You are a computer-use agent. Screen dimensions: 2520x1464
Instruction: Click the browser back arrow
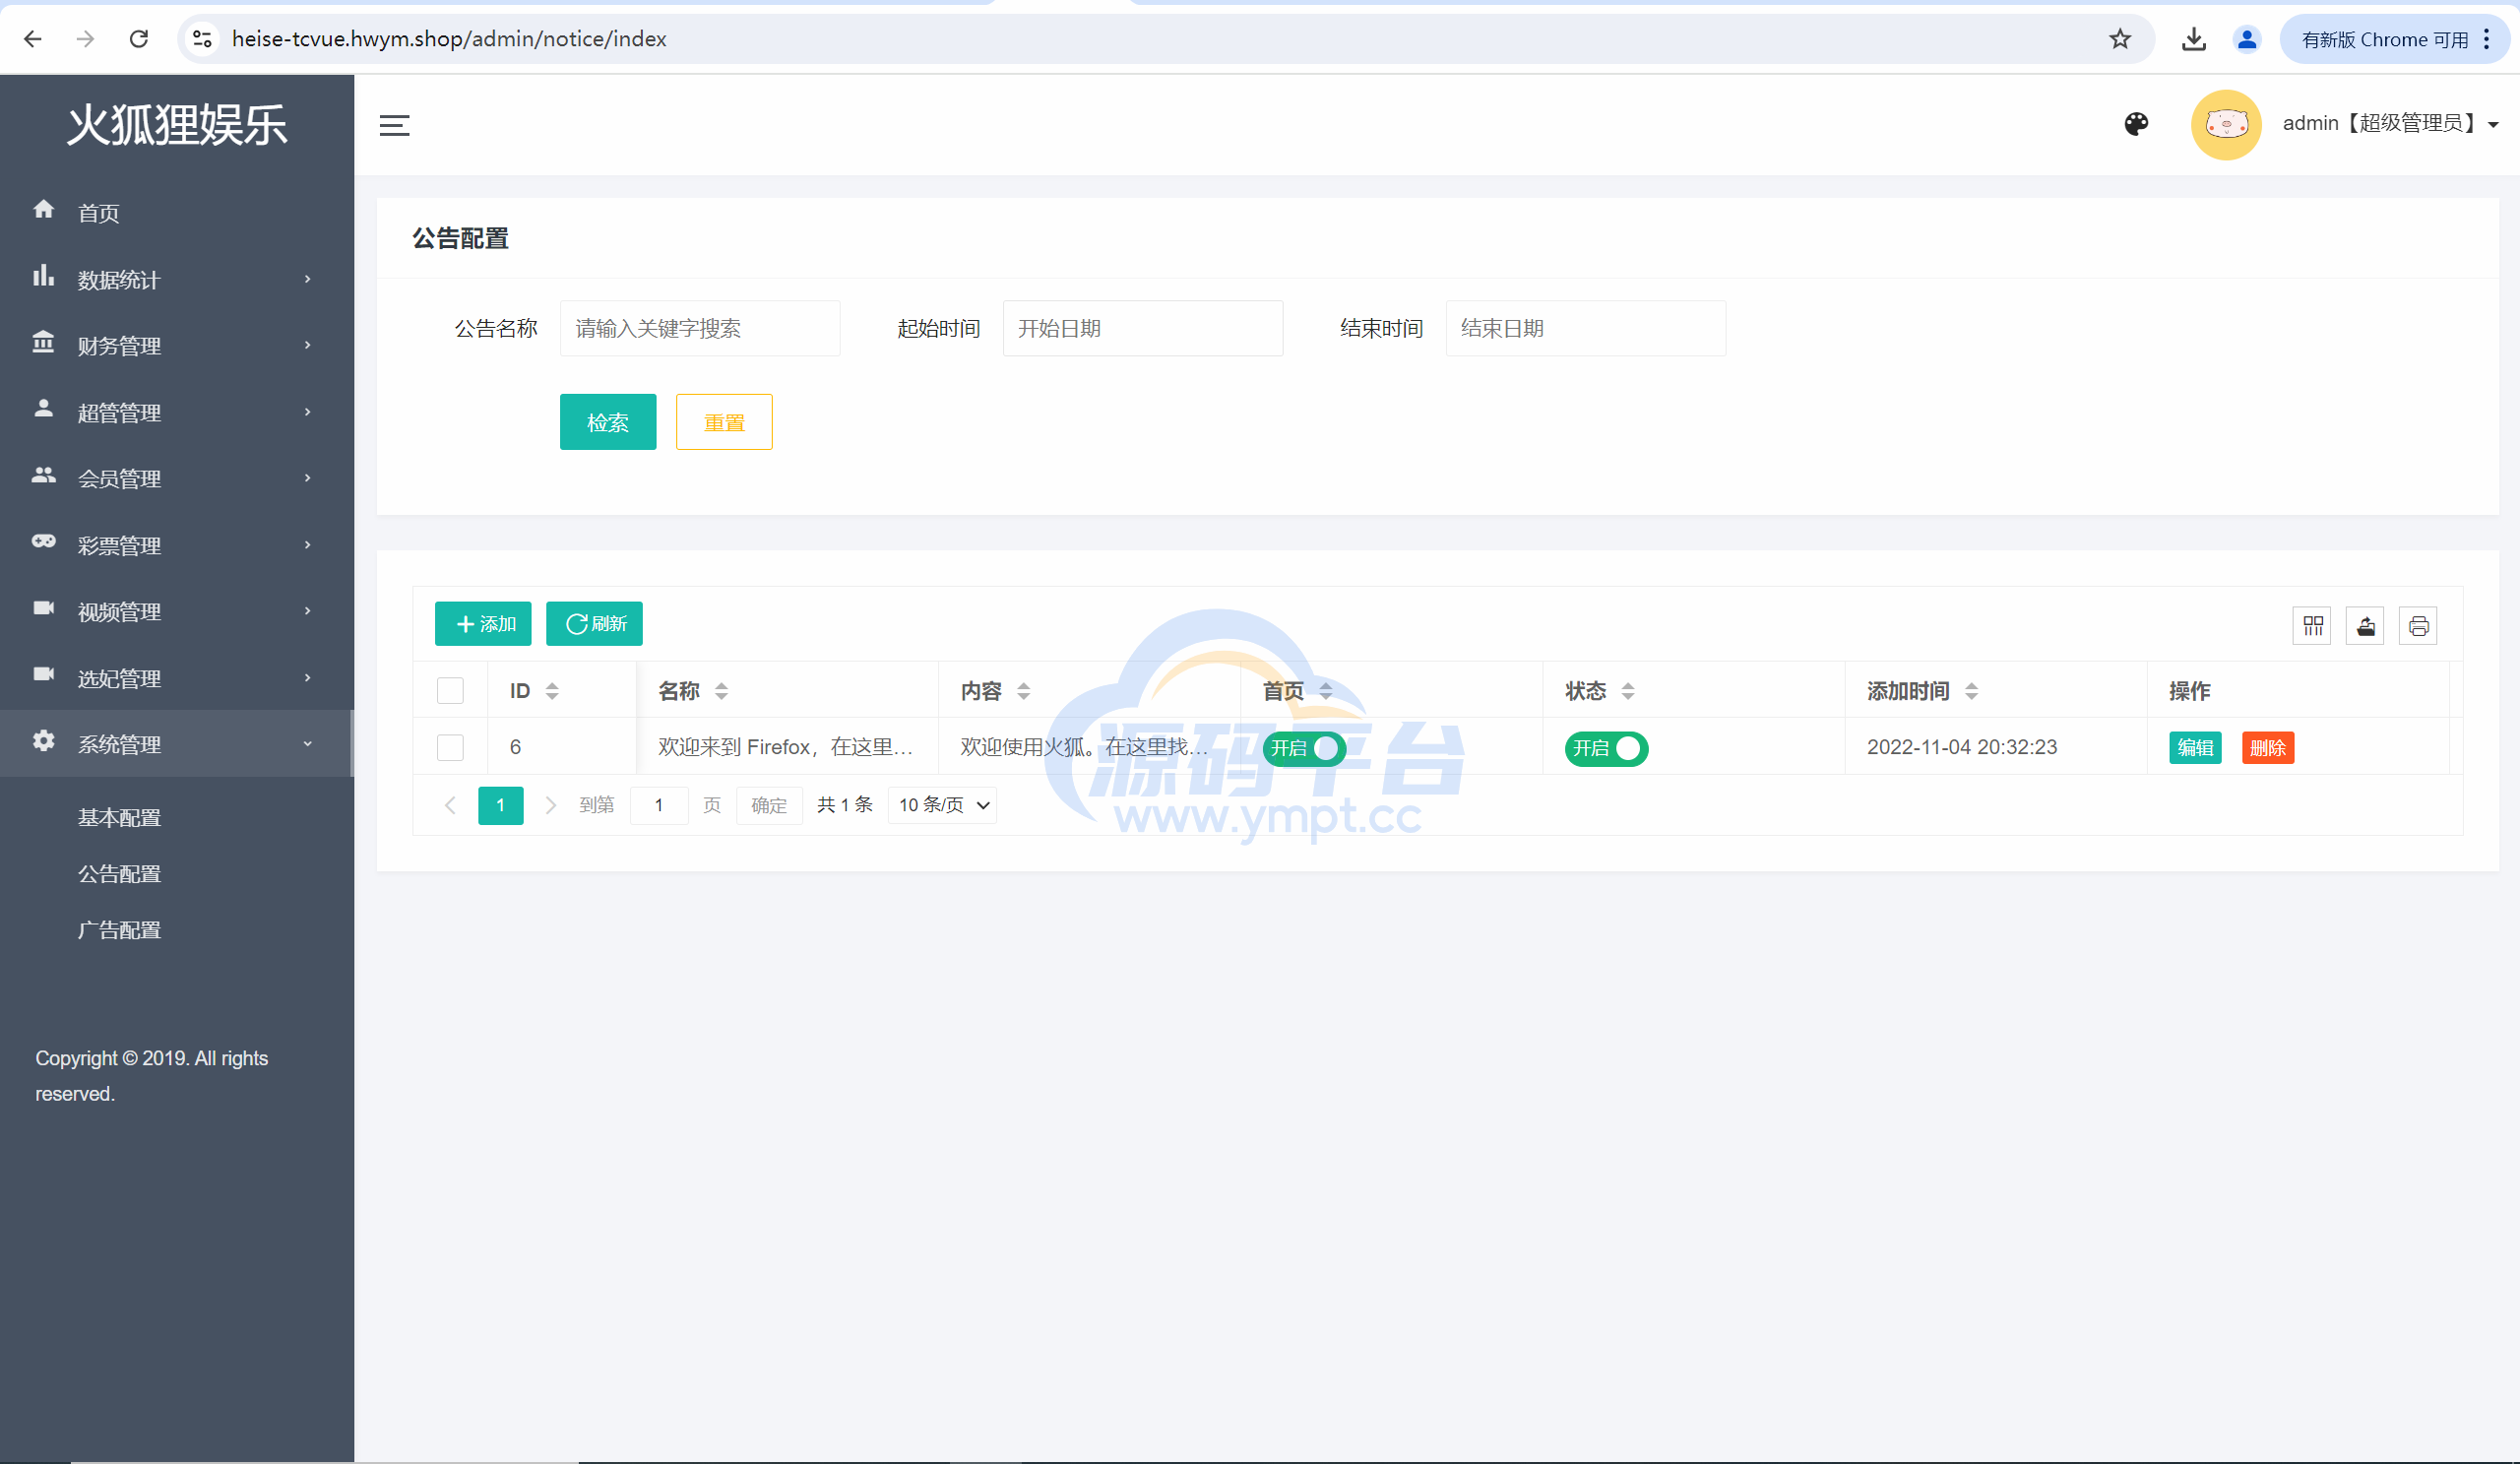pyautogui.click(x=33, y=39)
